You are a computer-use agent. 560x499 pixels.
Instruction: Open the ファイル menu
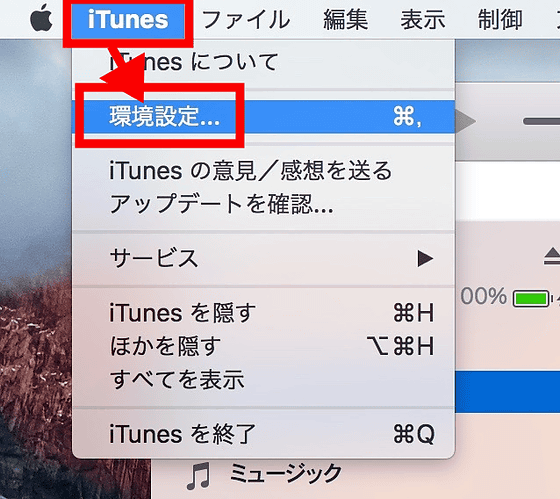coord(246,20)
